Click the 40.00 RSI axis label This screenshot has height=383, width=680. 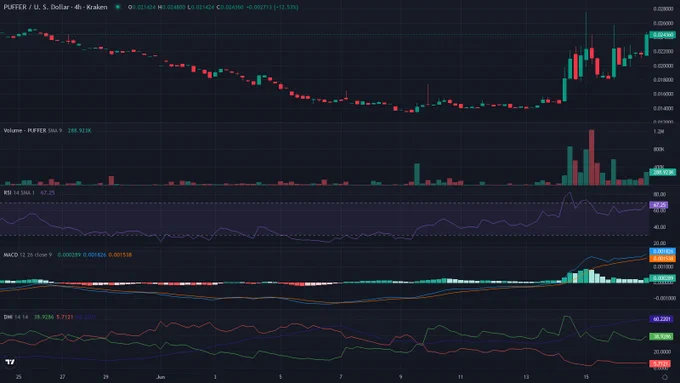[x=660, y=227]
